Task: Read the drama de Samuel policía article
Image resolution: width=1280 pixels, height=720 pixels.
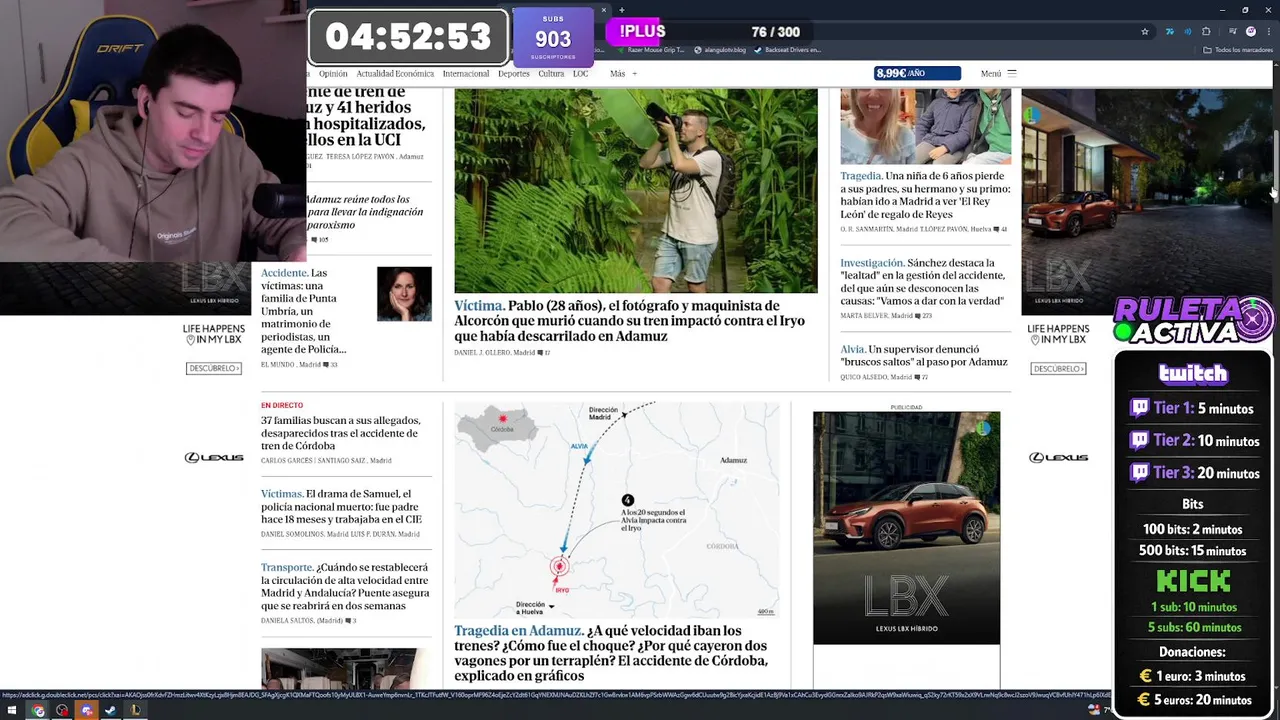Action: (341, 506)
